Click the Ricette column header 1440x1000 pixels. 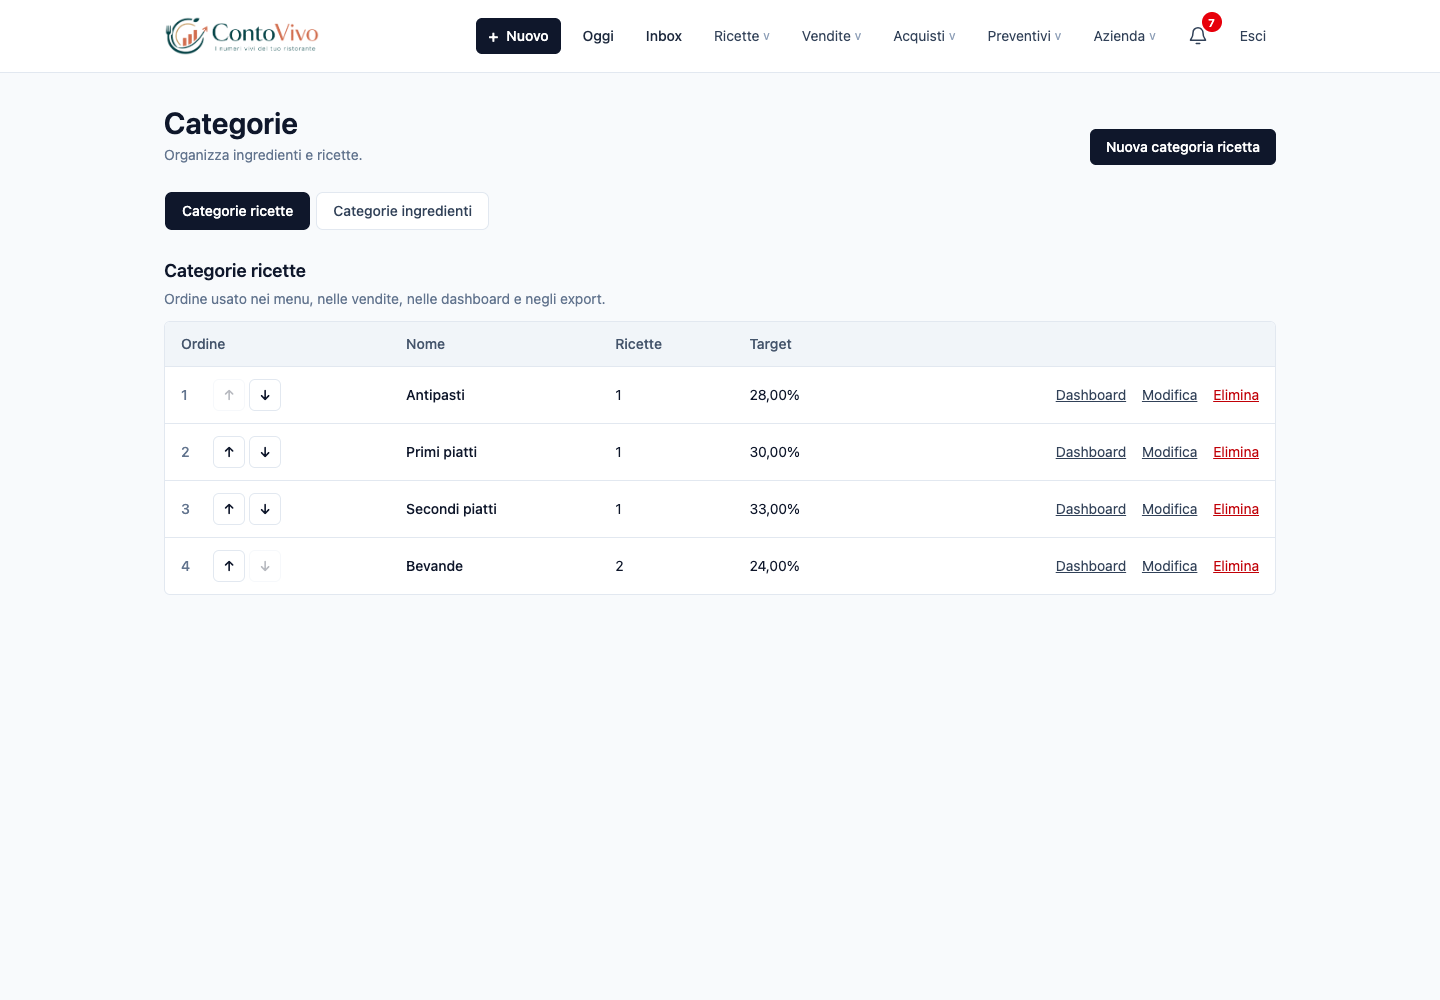[638, 344]
